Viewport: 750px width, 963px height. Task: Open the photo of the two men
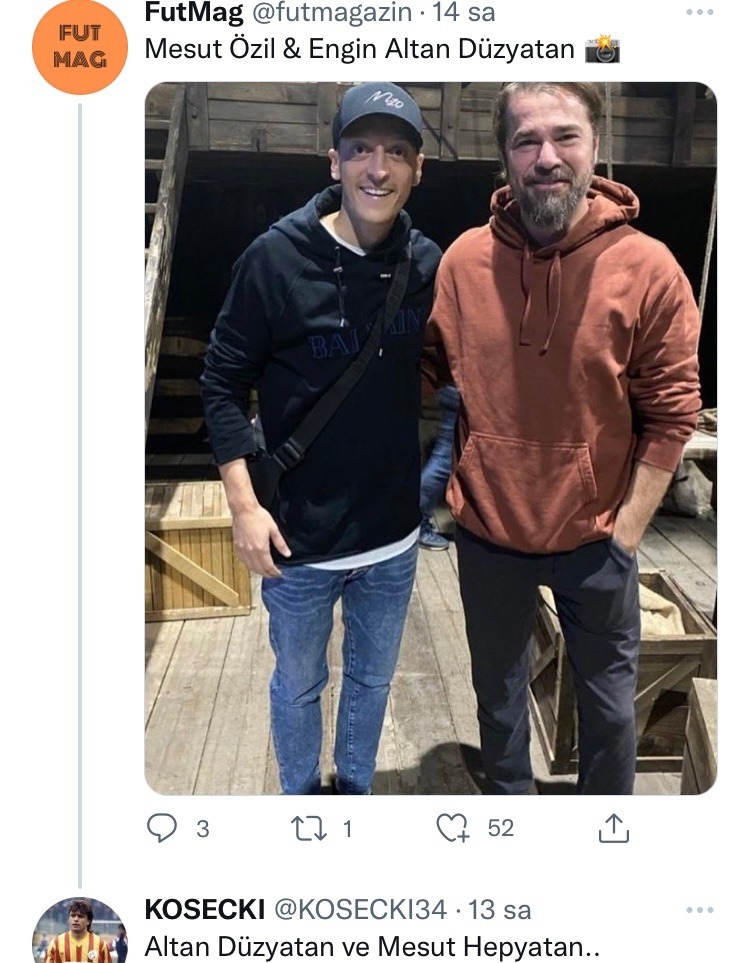pos(430,438)
